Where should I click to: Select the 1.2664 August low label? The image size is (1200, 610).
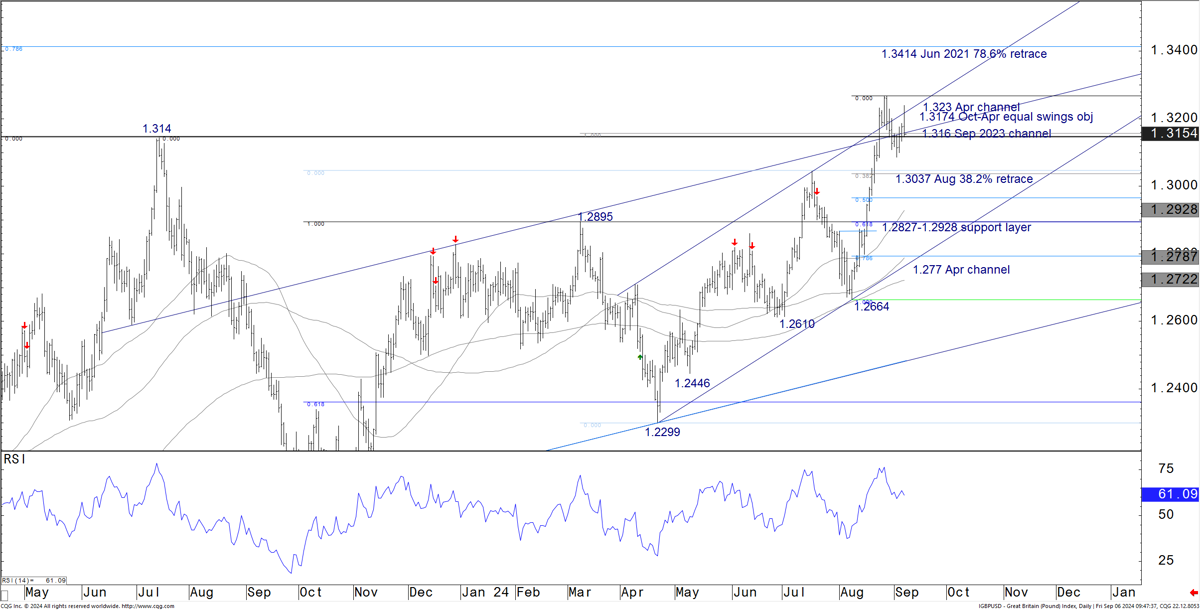pyautogui.click(x=871, y=307)
